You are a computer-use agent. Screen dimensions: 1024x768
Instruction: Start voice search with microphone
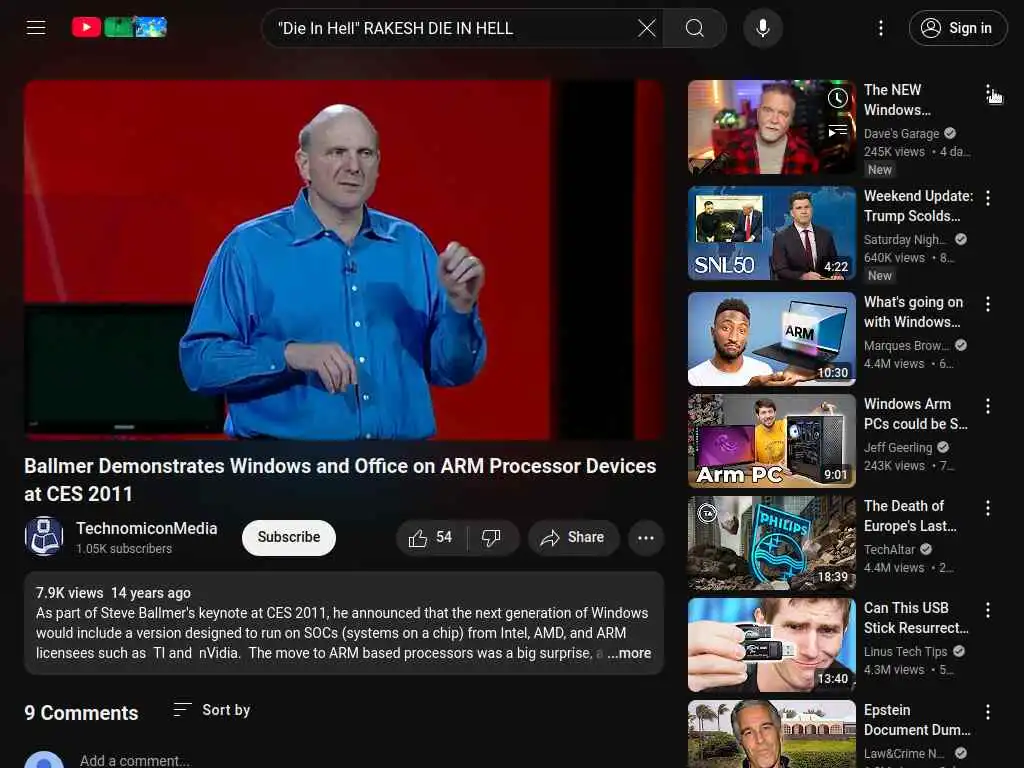click(763, 28)
